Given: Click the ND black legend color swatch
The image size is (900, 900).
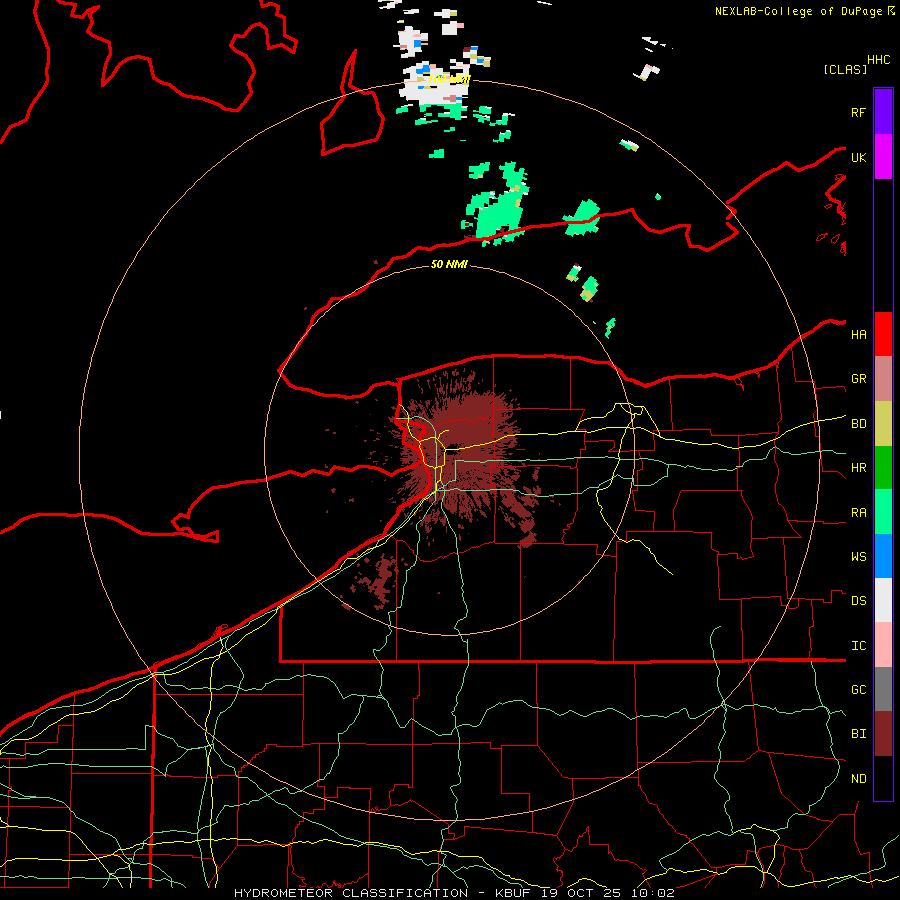Looking at the screenshot, I should pos(883,778).
